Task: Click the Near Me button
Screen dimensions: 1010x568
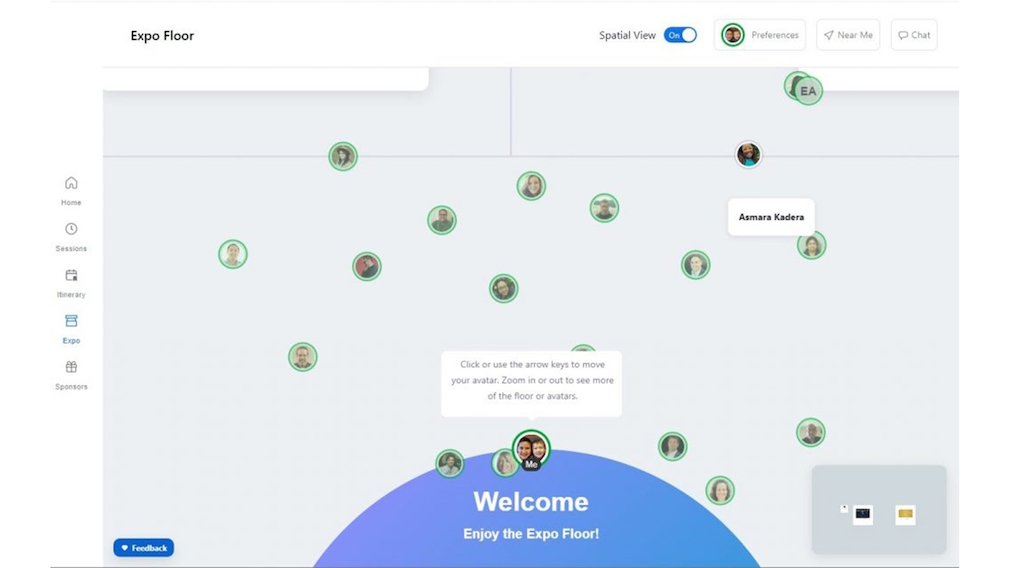Action: coord(848,35)
